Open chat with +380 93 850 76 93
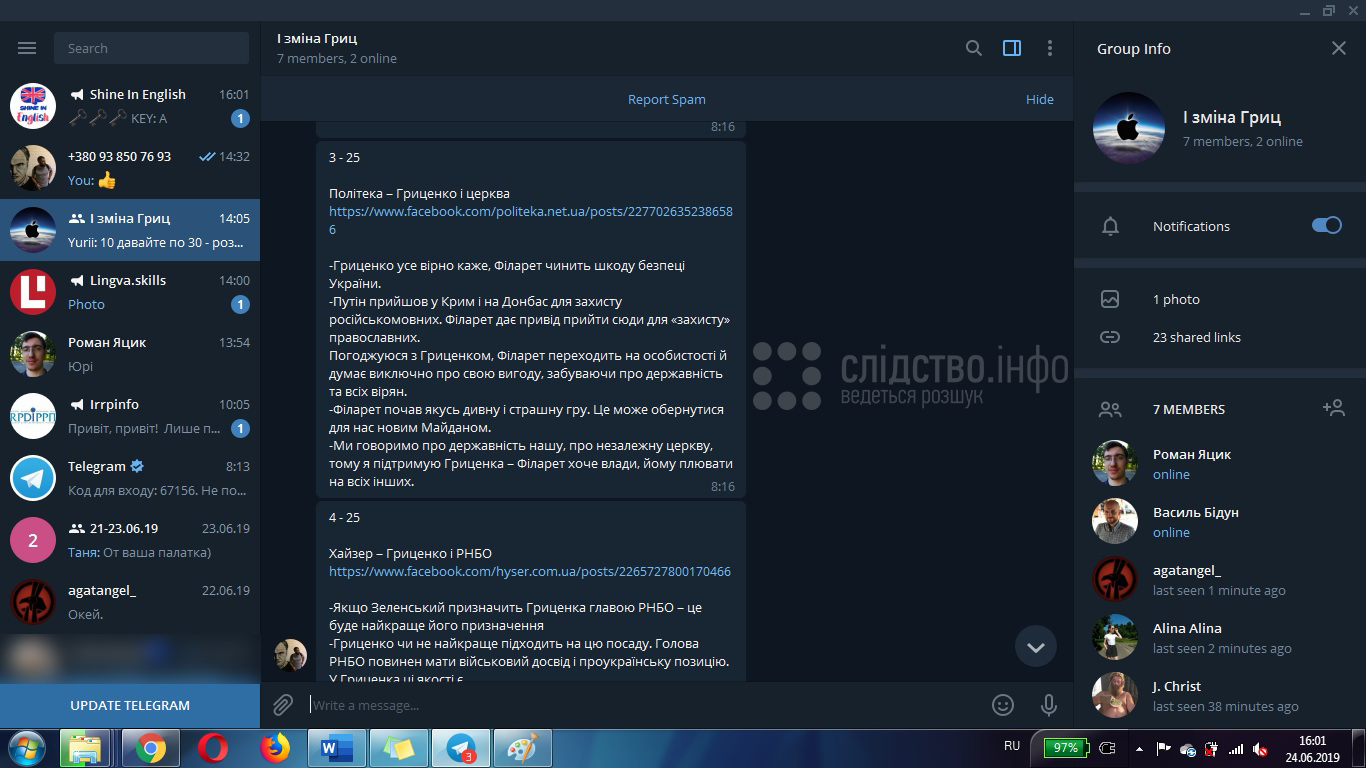This screenshot has height=768, width=1366. (130, 168)
